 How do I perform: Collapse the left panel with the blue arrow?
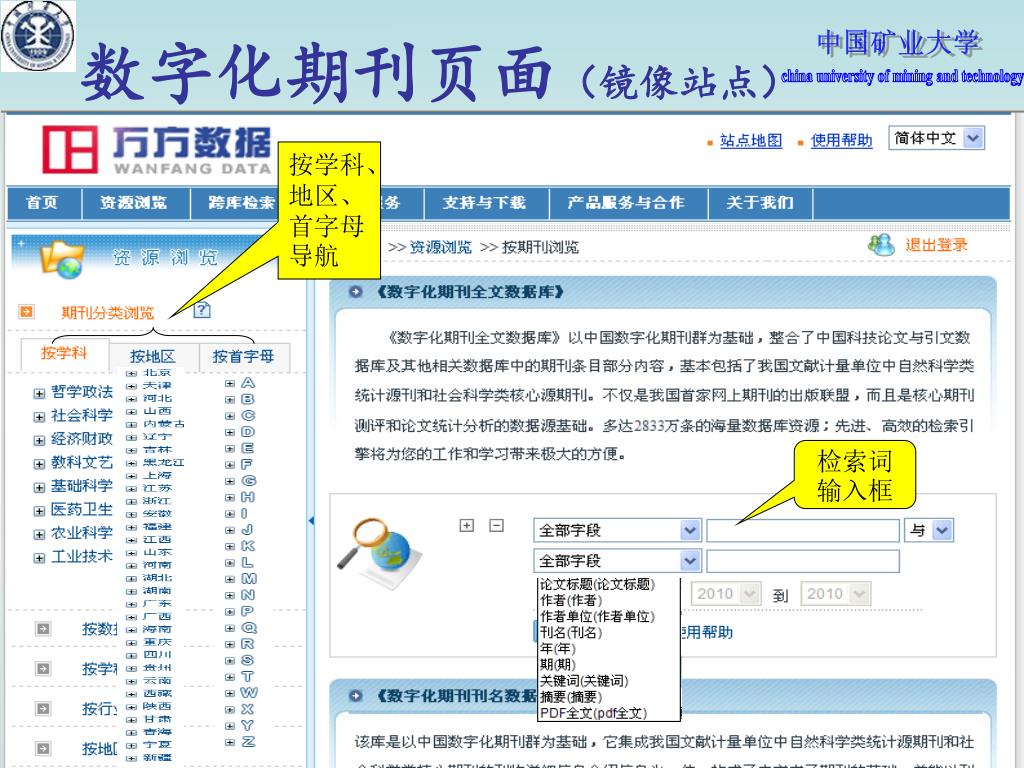pos(312,520)
